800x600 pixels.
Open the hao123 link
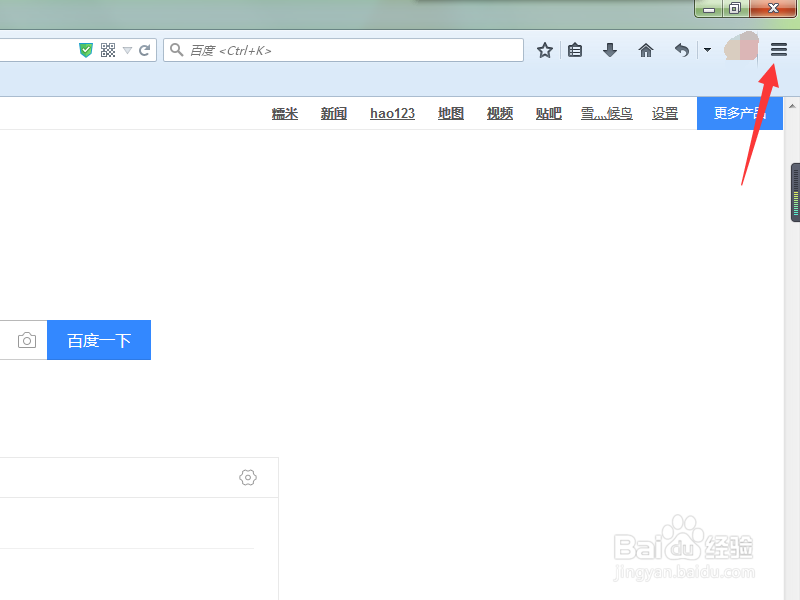click(x=392, y=113)
